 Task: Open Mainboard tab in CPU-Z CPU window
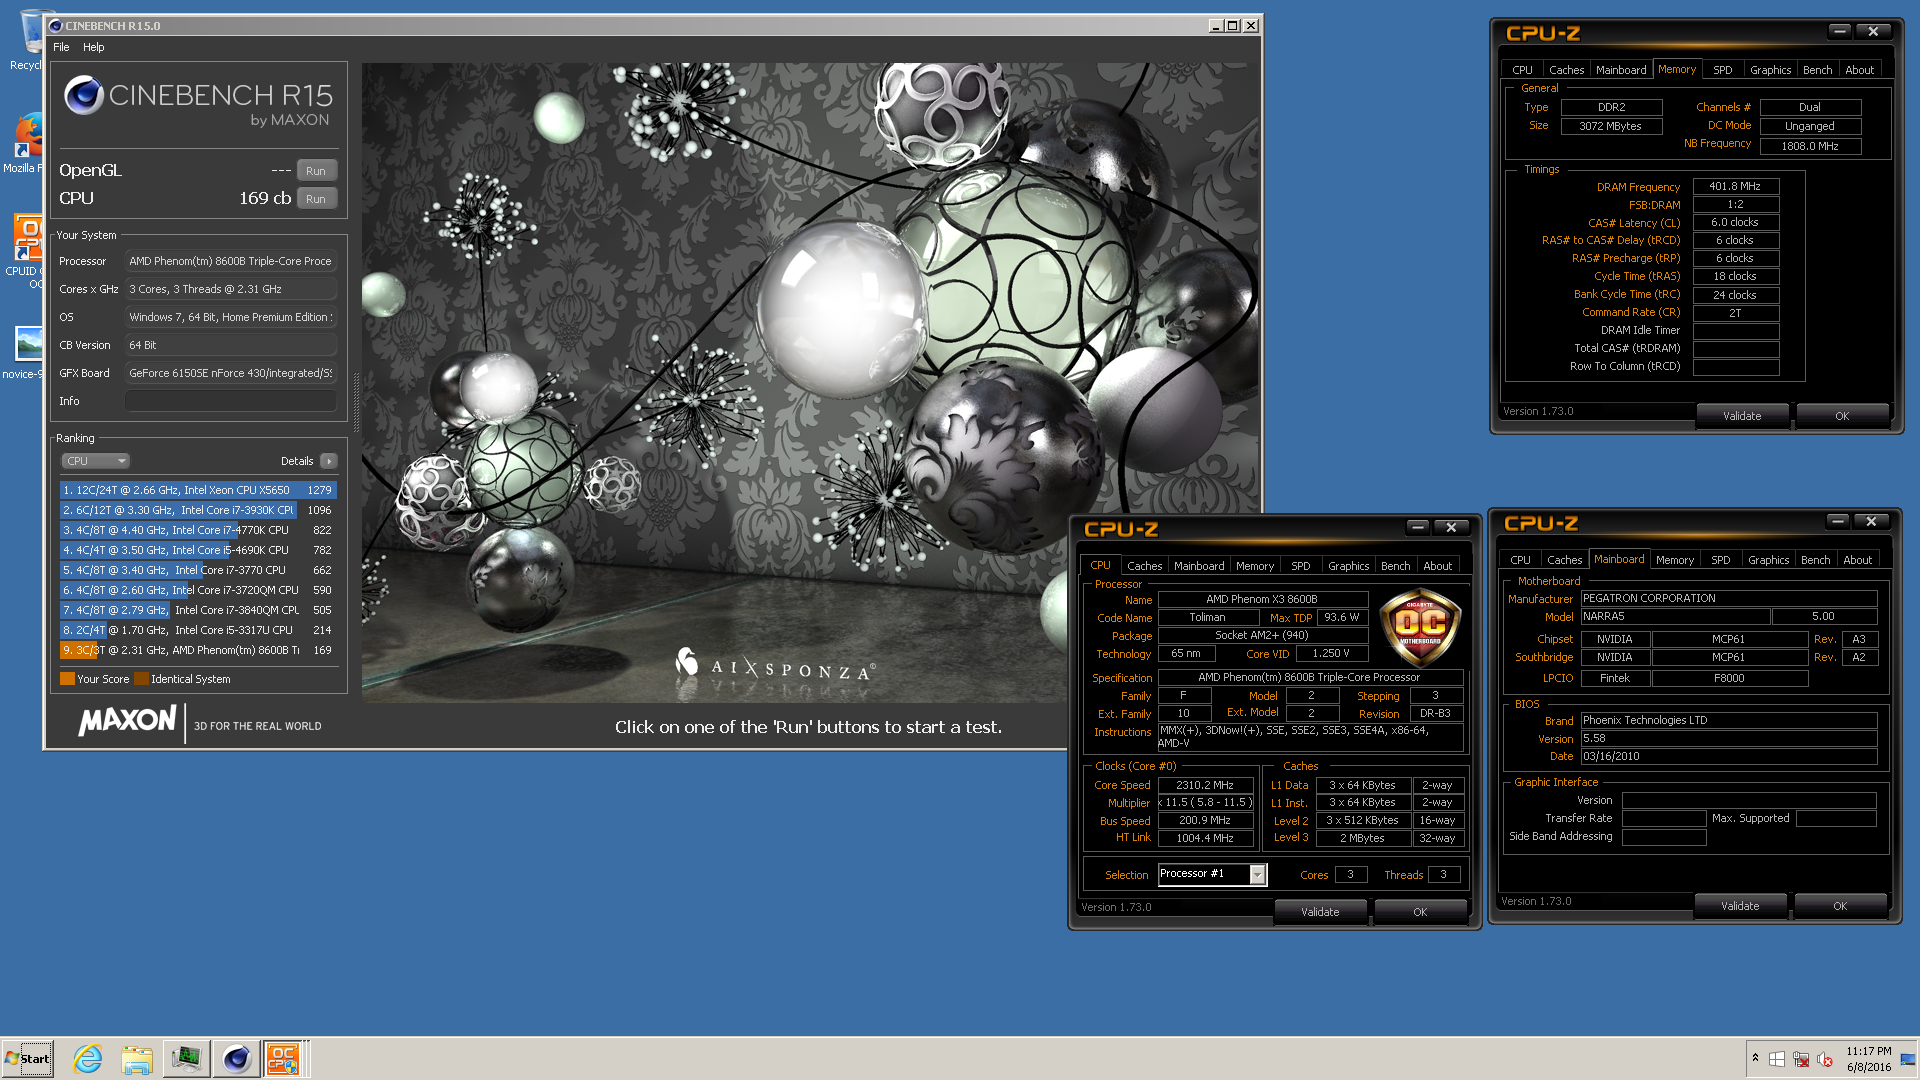point(1199,566)
